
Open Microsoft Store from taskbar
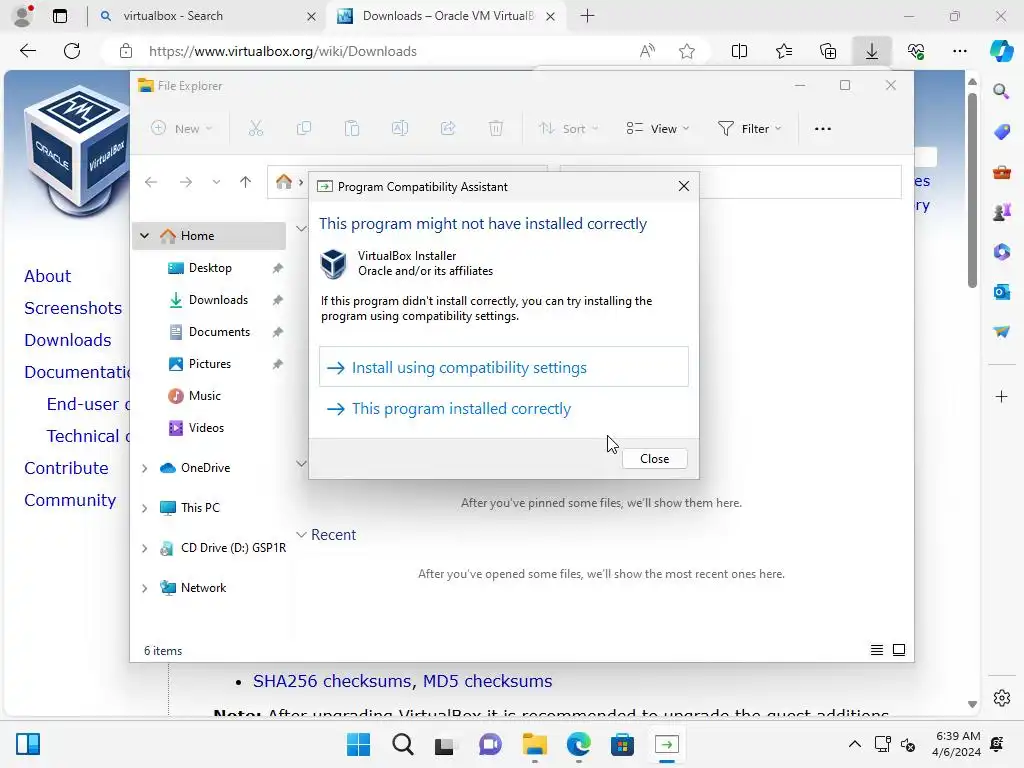(x=622, y=744)
